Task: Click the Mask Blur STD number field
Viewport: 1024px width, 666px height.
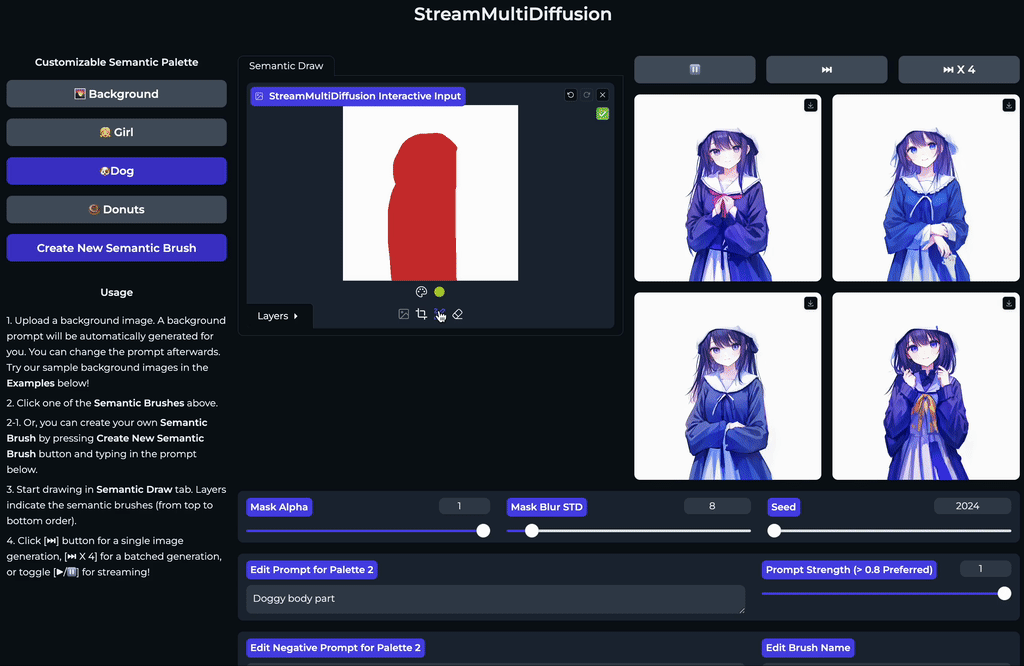Action: tap(717, 506)
